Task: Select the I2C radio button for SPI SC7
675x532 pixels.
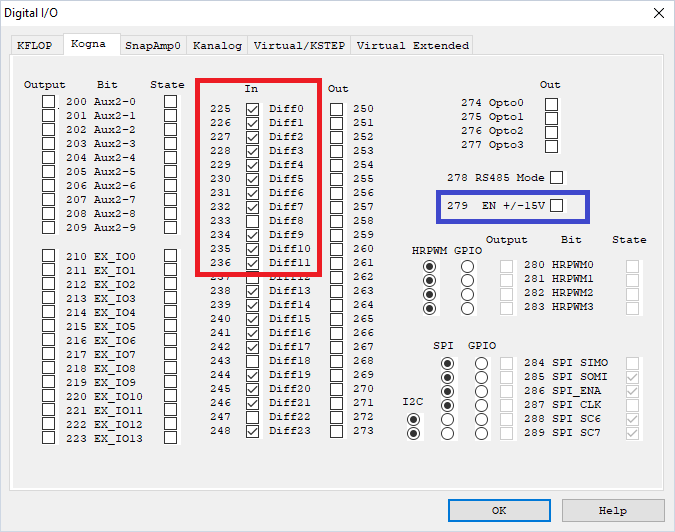Action: coord(413,434)
